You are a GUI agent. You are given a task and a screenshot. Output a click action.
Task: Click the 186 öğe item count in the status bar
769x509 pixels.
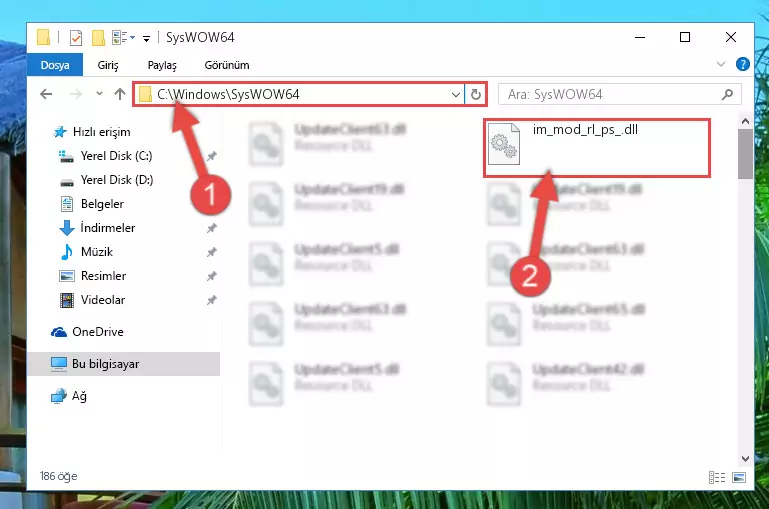point(58,476)
